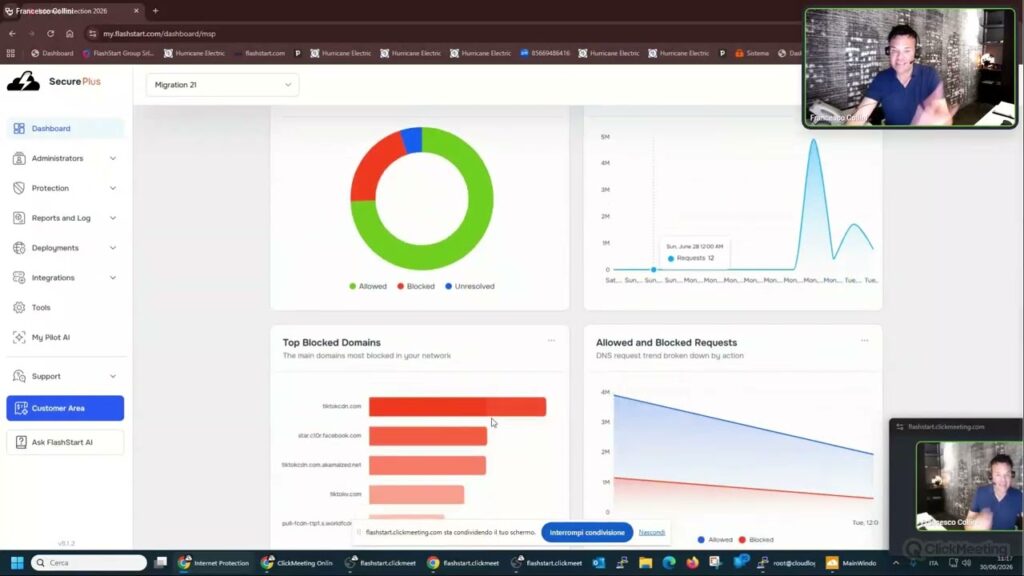Click the FlashStart SecurePlus logo

tap(54, 82)
